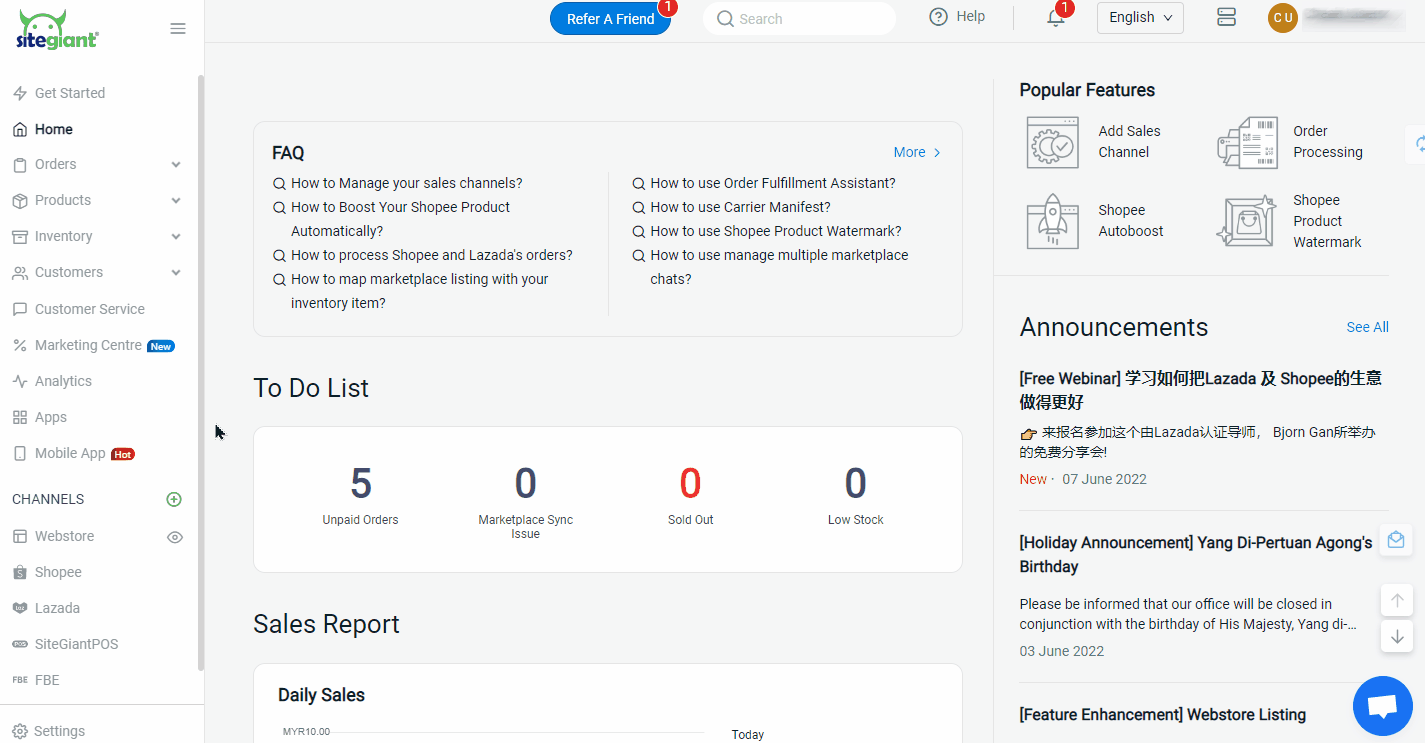Click the SiteGiant logo
The width and height of the screenshot is (1425, 743).
tap(57, 30)
